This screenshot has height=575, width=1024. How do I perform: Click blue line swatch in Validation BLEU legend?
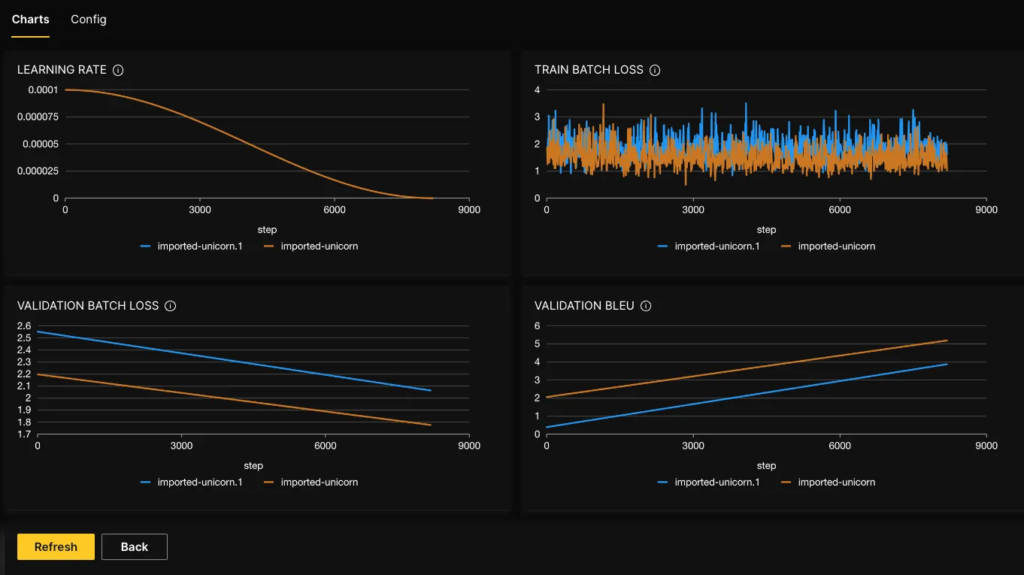click(663, 482)
